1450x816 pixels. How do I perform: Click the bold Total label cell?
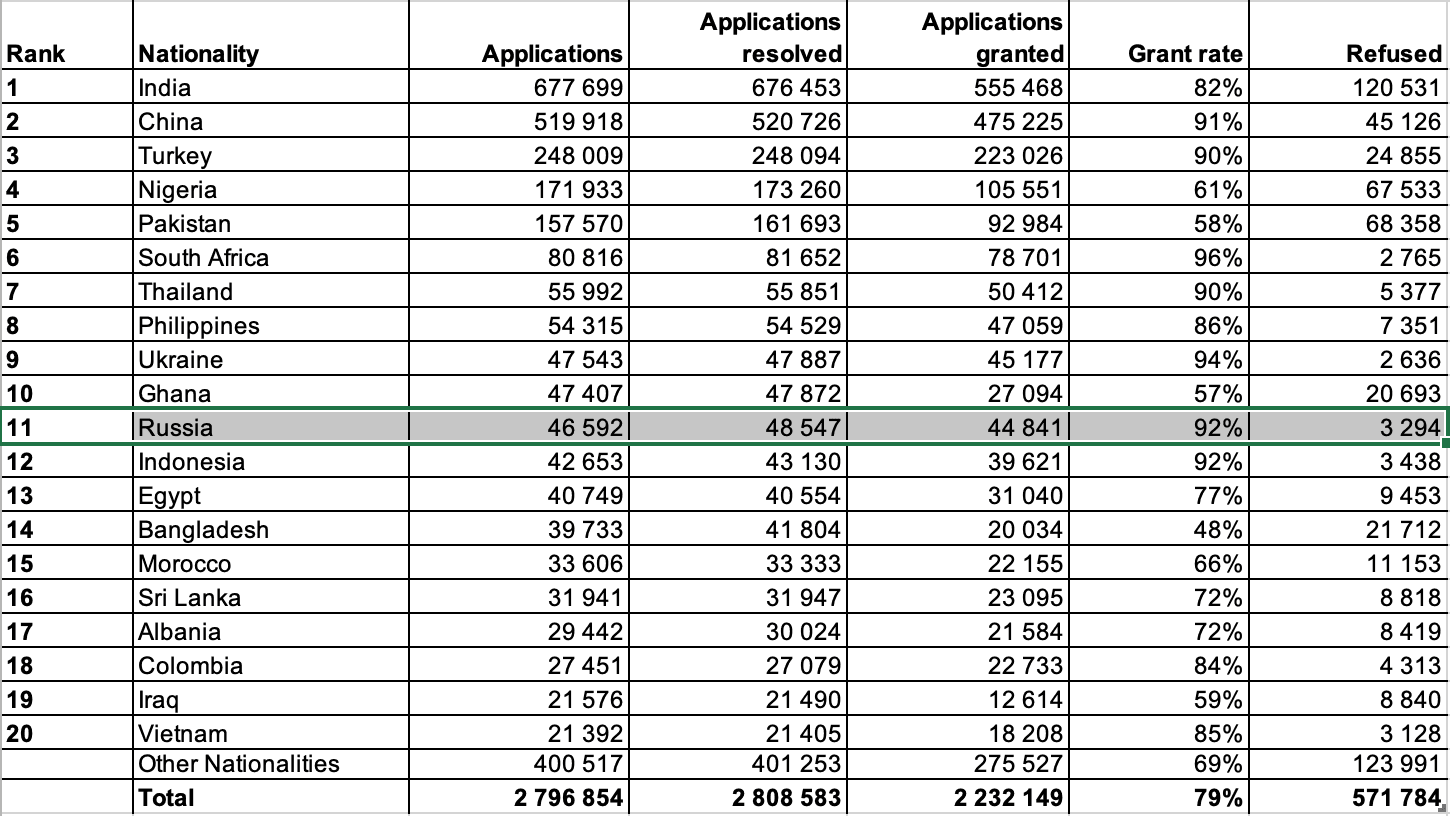270,798
